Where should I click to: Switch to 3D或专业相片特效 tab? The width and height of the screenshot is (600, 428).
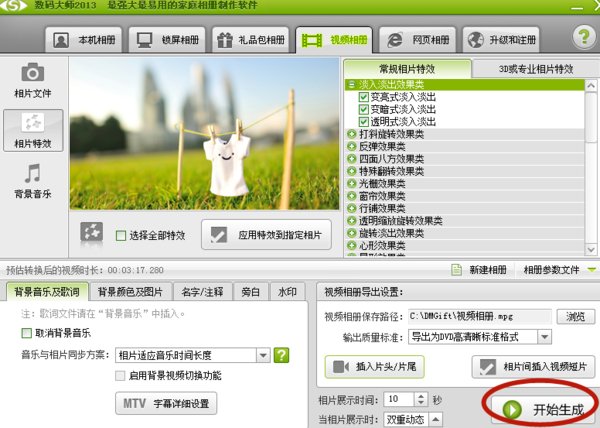[x=536, y=69]
